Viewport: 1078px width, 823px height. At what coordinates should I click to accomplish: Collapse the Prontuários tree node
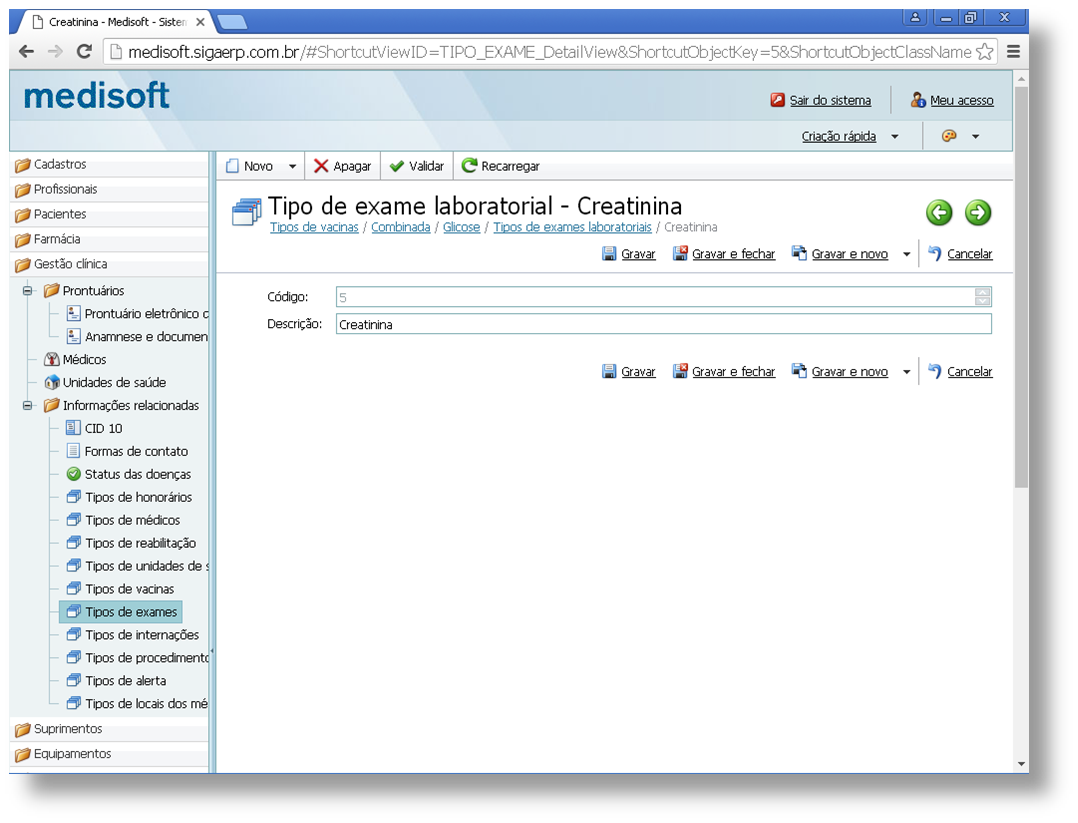click(28, 291)
